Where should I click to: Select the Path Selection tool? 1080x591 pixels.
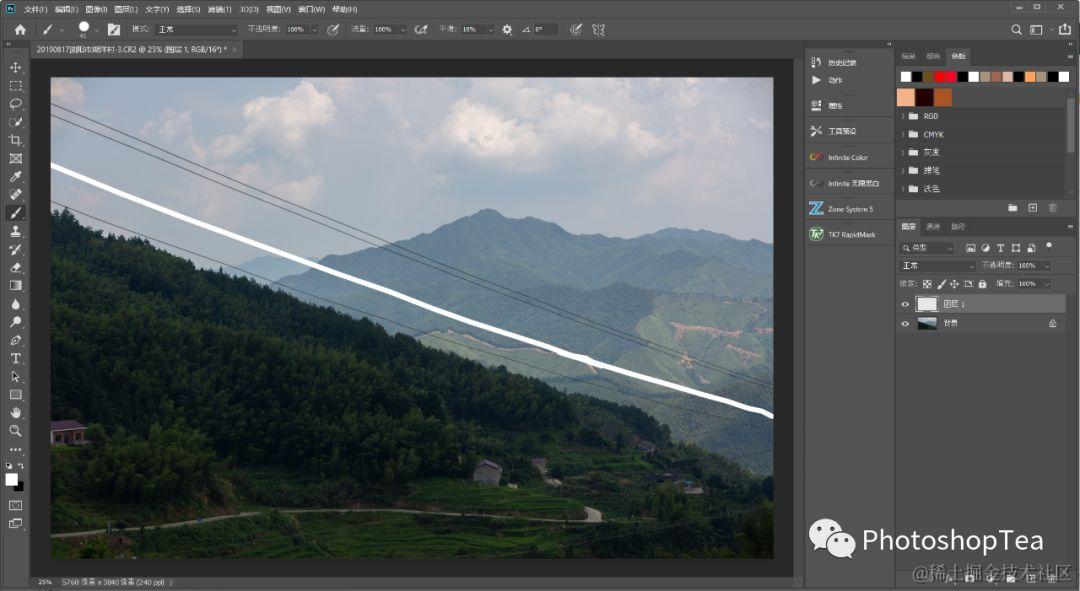[x=15, y=377]
